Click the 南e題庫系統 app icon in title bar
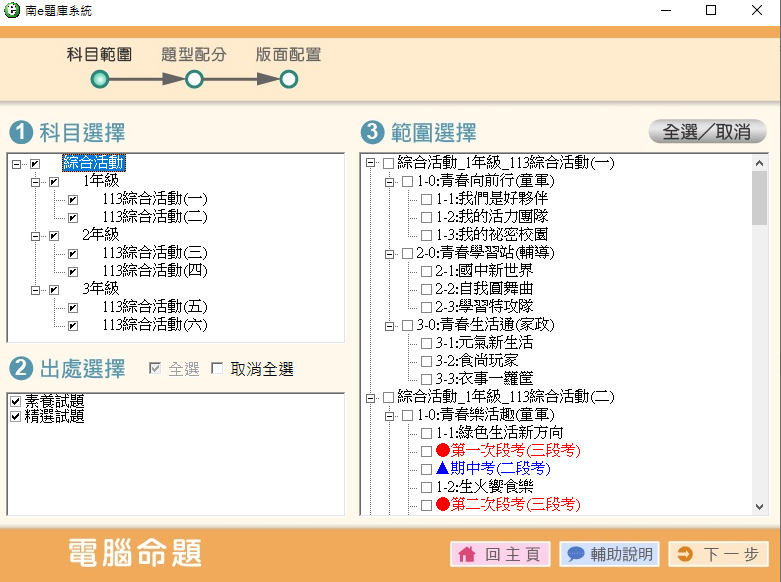This screenshot has height=582, width=781. (x=12, y=11)
